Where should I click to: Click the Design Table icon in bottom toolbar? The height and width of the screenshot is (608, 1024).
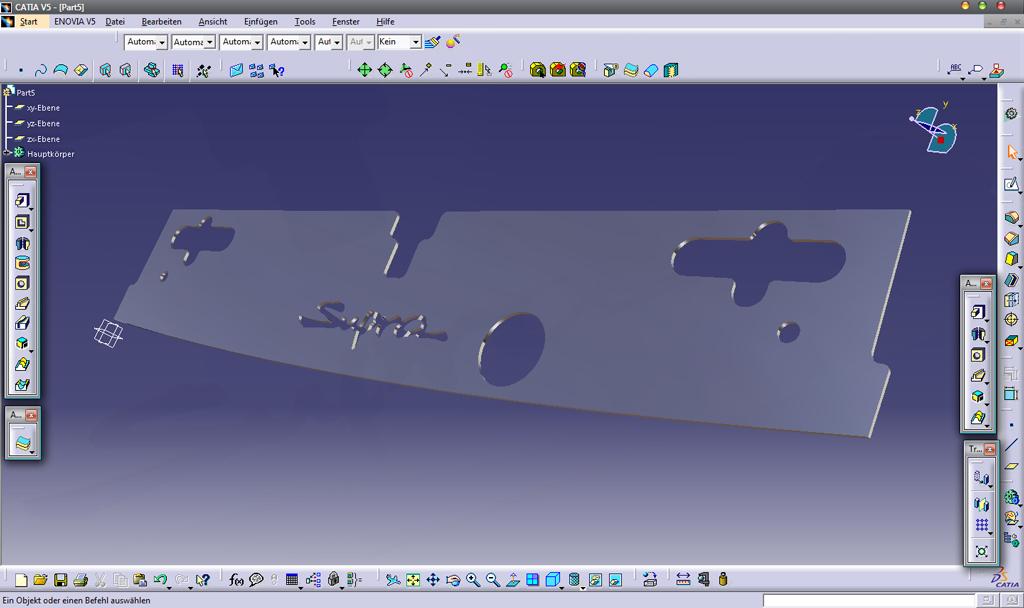292,579
